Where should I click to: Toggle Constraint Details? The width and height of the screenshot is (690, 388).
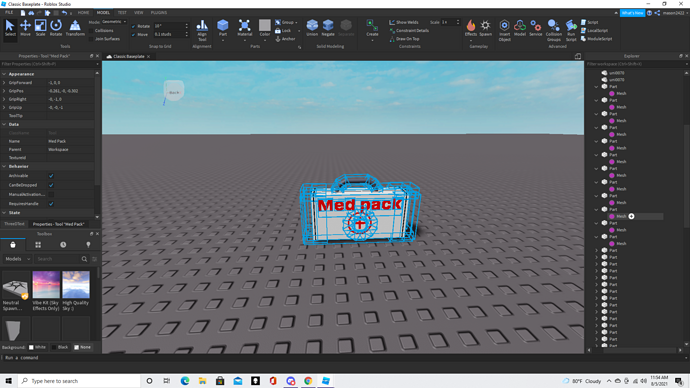tap(409, 30)
